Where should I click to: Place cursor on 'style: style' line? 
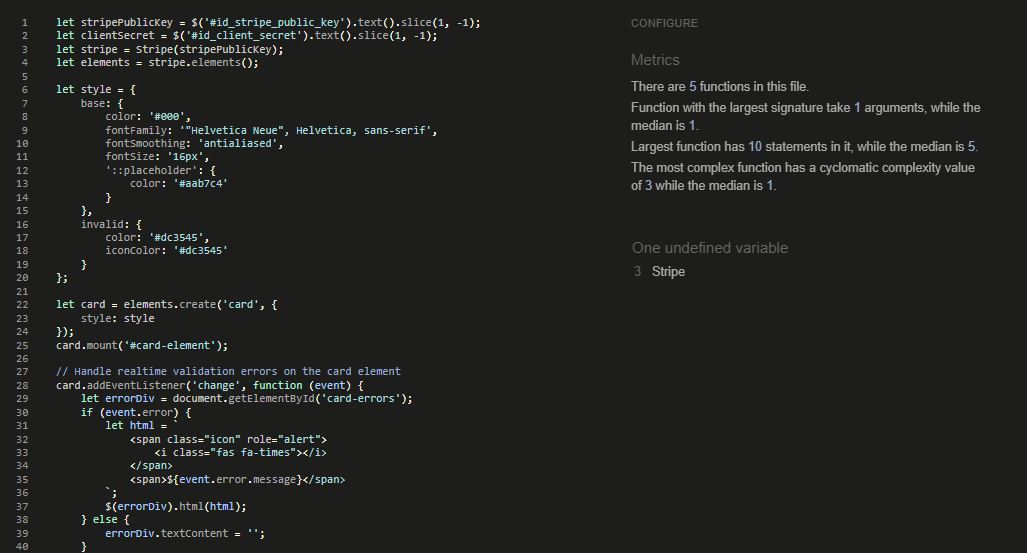click(117, 318)
